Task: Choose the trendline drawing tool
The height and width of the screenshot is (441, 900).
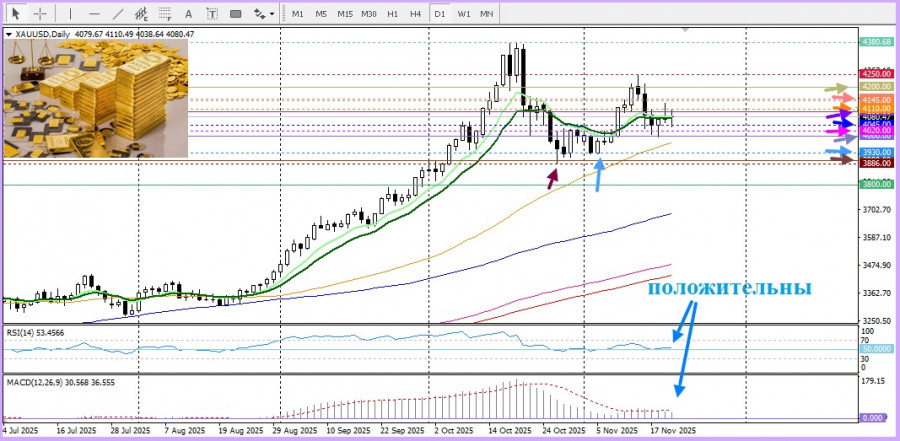Action: [x=119, y=14]
